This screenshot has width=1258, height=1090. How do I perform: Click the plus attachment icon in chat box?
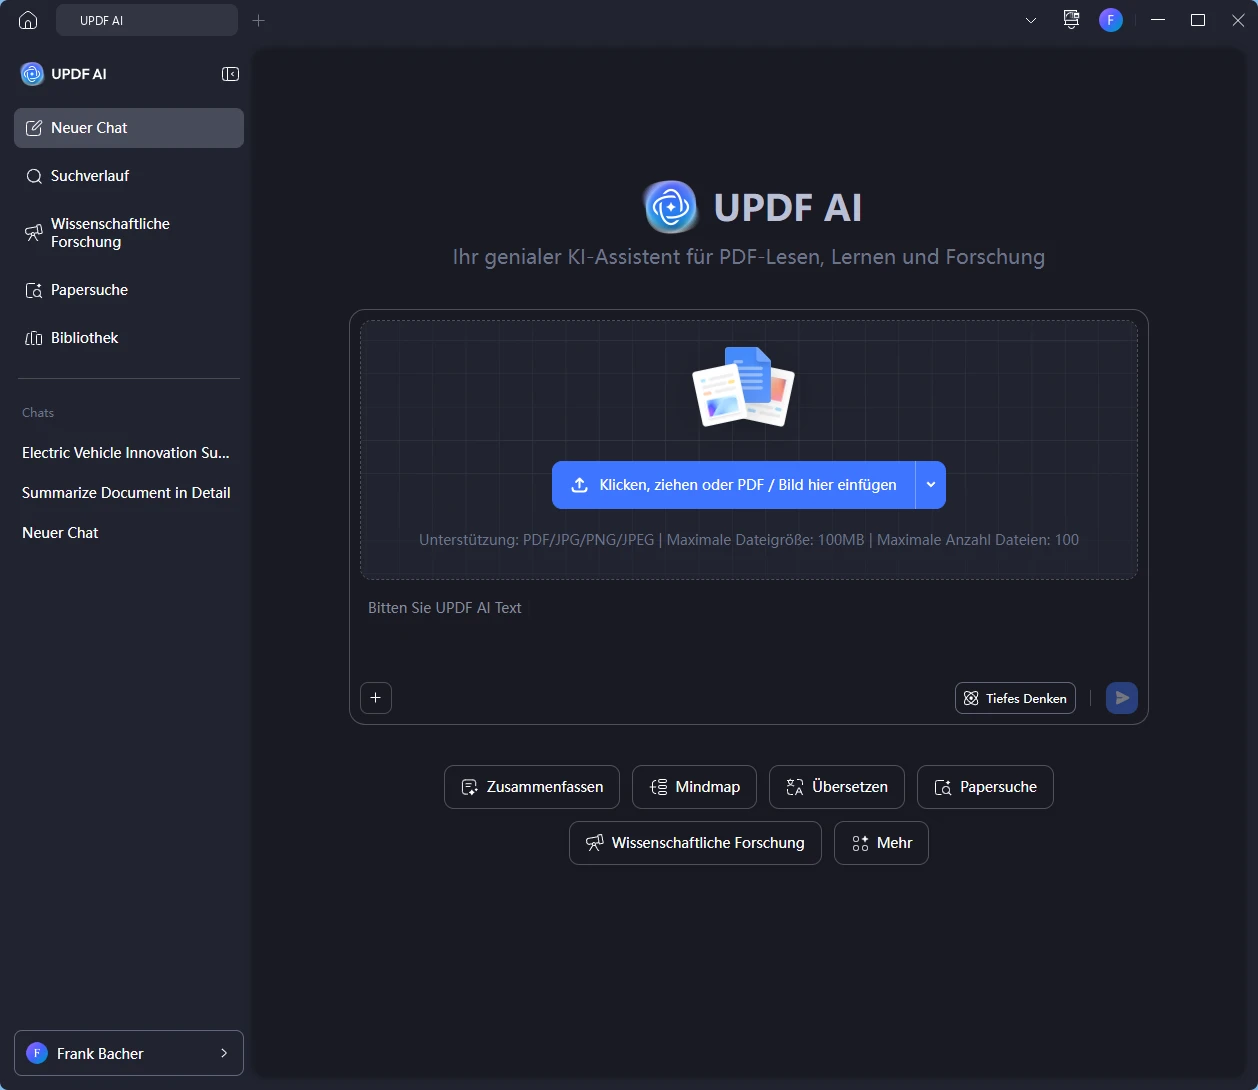click(376, 698)
